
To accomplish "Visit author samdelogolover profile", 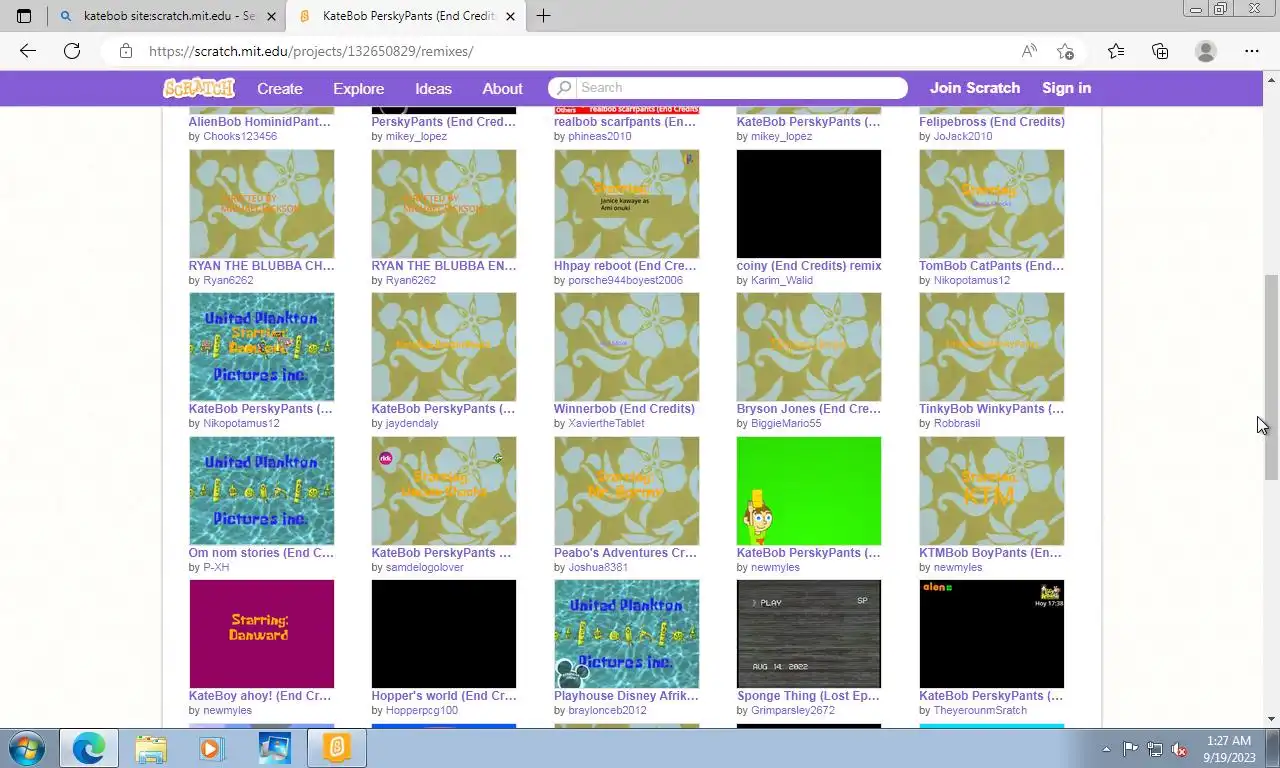I will coord(425,567).
